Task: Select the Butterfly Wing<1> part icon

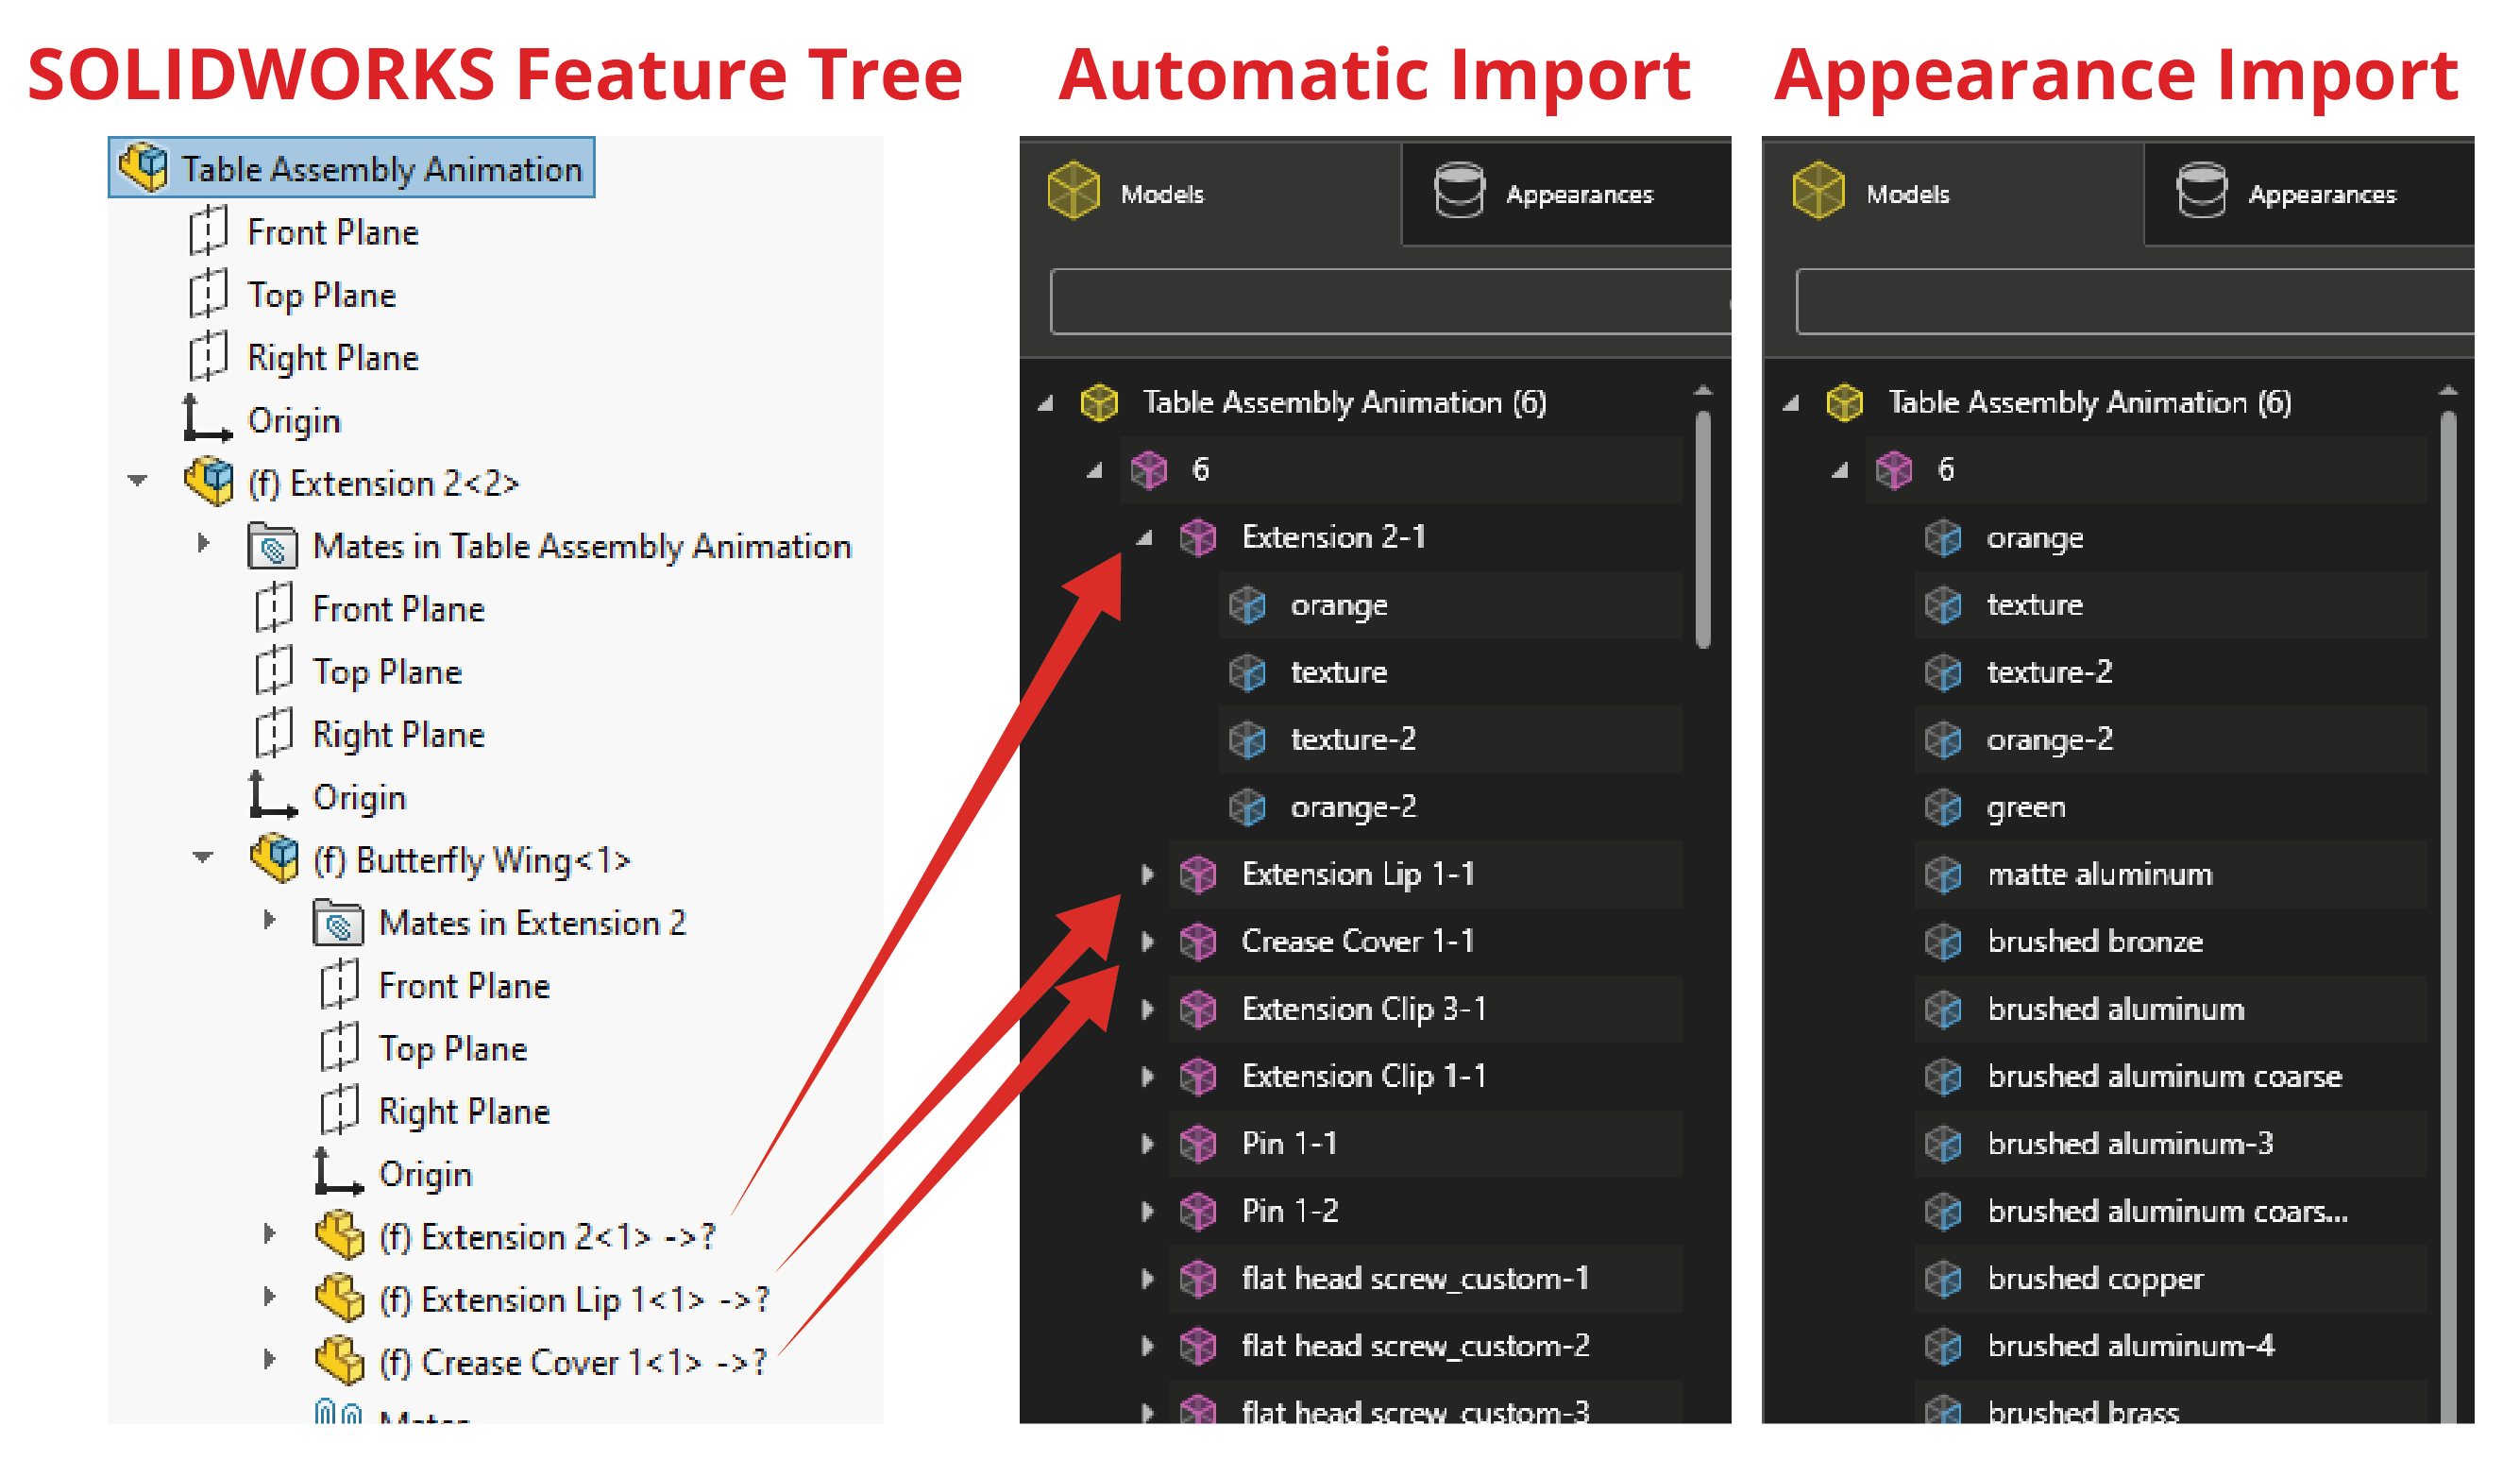Action: 276,858
